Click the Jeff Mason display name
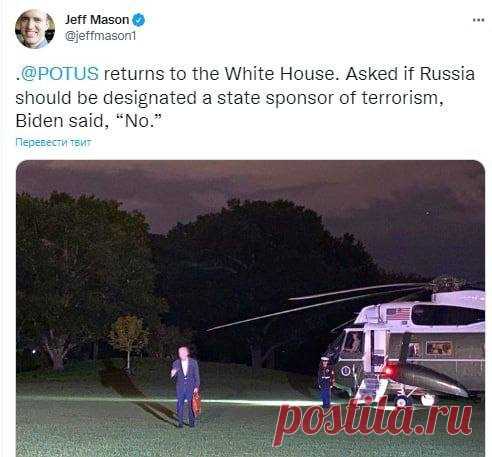 point(97,20)
